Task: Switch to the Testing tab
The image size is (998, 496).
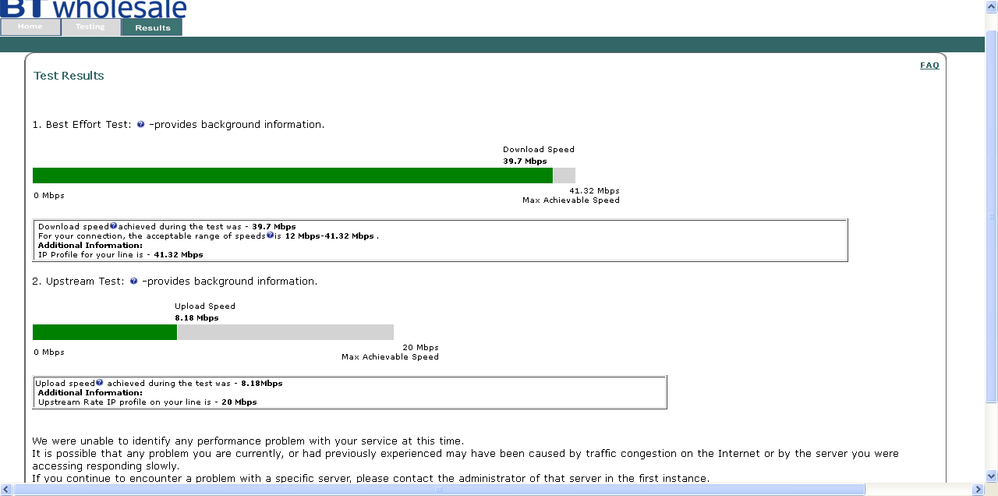Action: [x=90, y=27]
